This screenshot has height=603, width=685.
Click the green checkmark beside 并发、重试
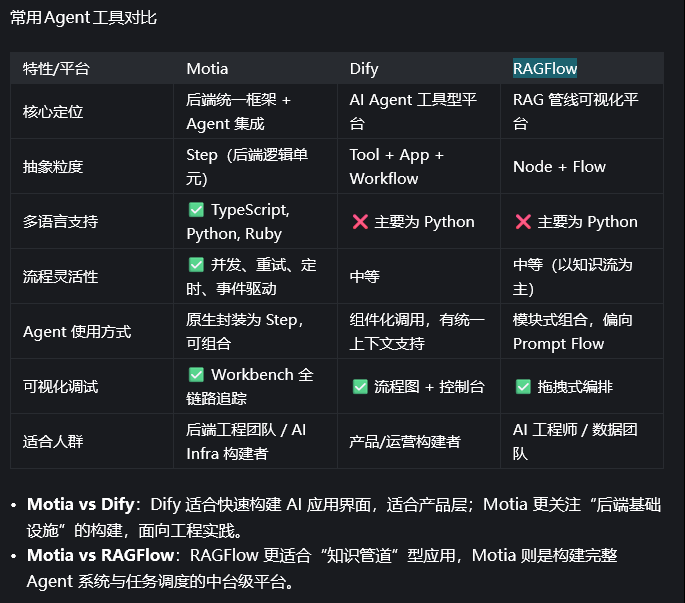click(196, 265)
